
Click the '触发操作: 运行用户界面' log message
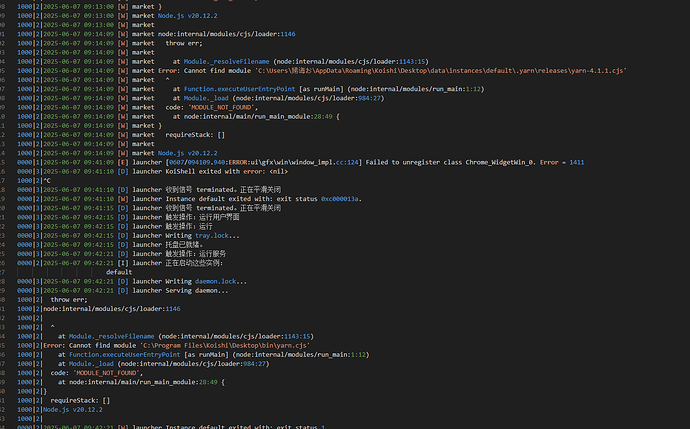click(202, 217)
